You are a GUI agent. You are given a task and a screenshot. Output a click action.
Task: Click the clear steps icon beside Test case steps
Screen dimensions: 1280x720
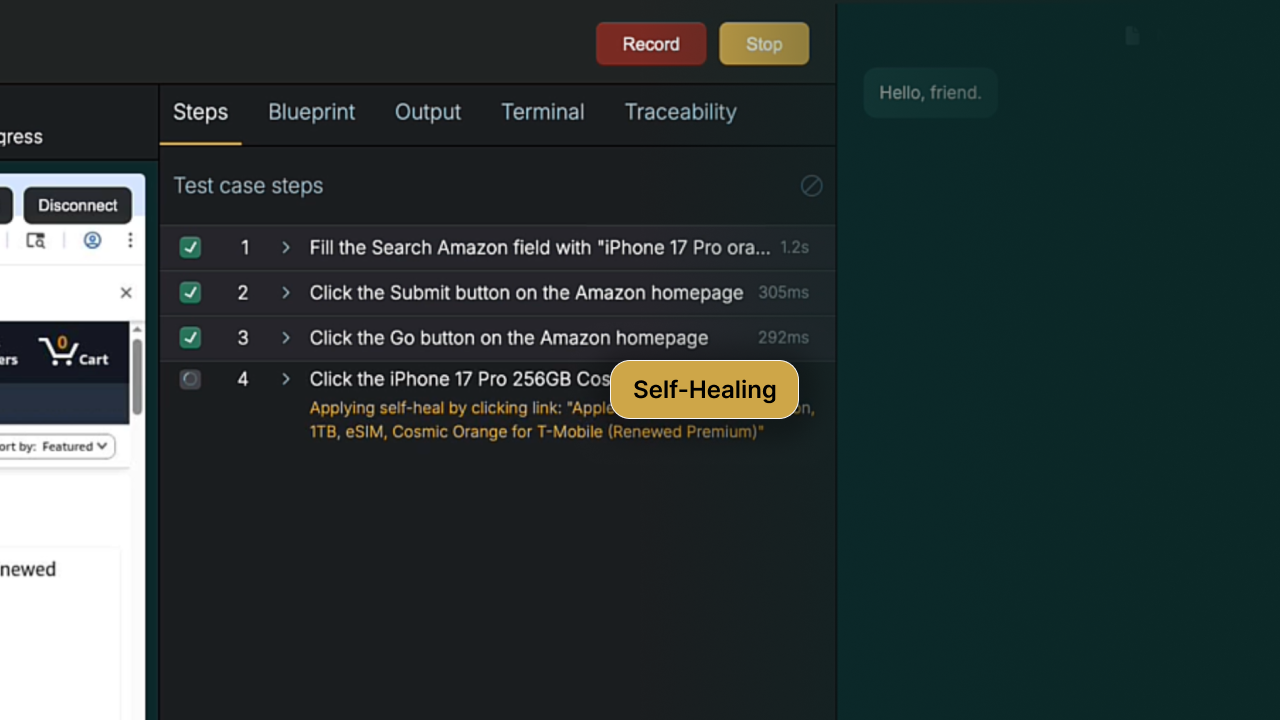click(811, 186)
